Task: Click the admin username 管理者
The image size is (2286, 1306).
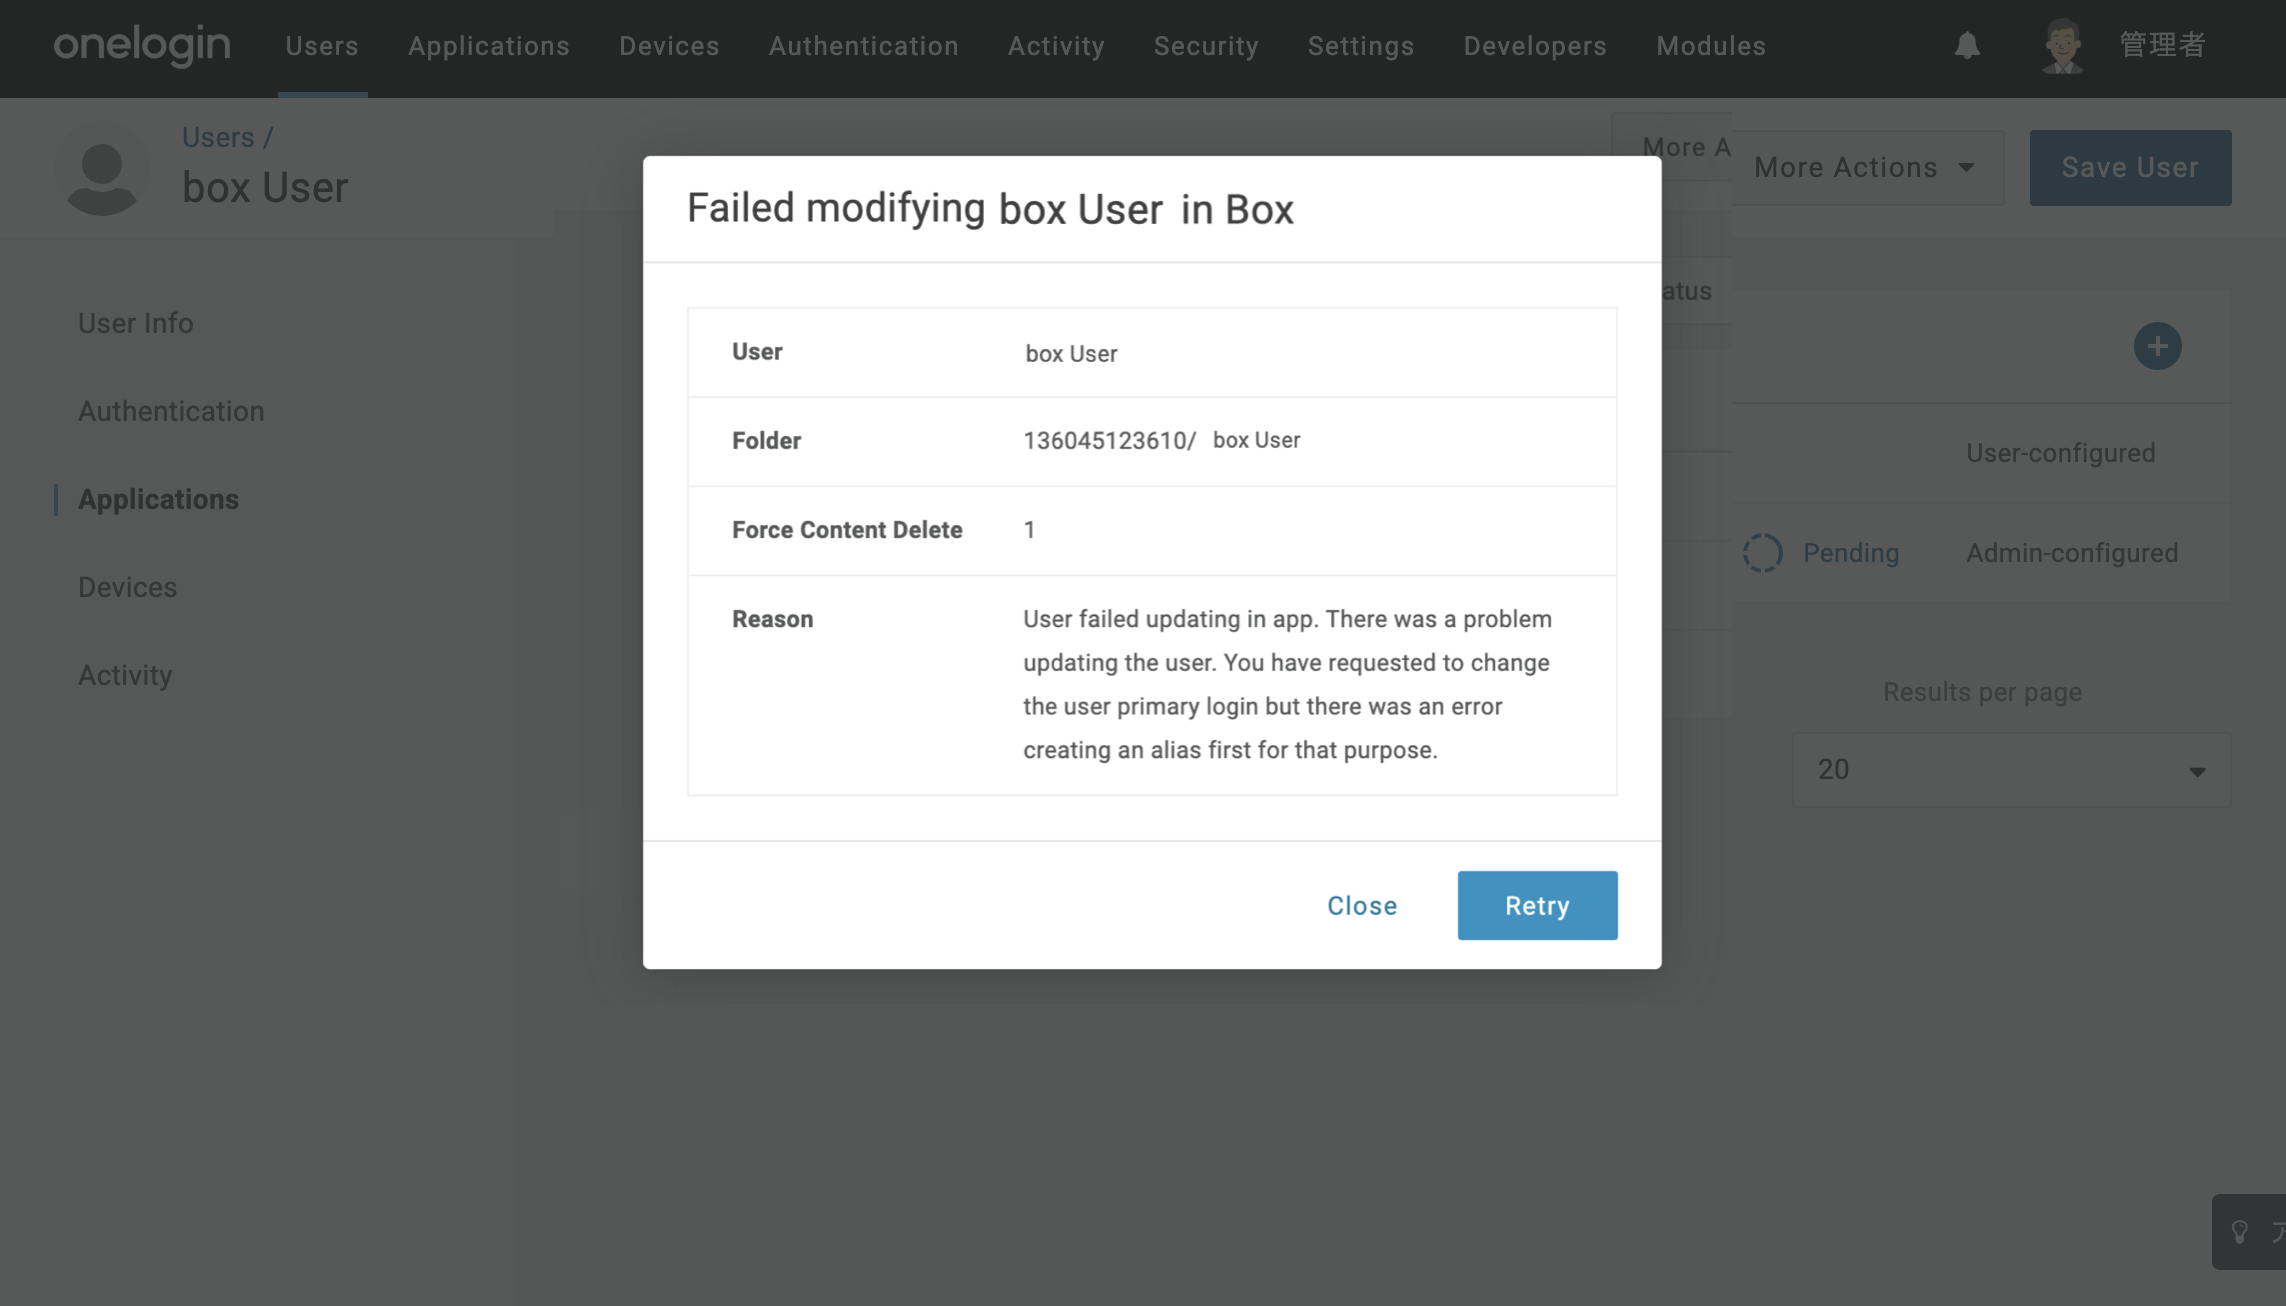Action: pos(2162,45)
